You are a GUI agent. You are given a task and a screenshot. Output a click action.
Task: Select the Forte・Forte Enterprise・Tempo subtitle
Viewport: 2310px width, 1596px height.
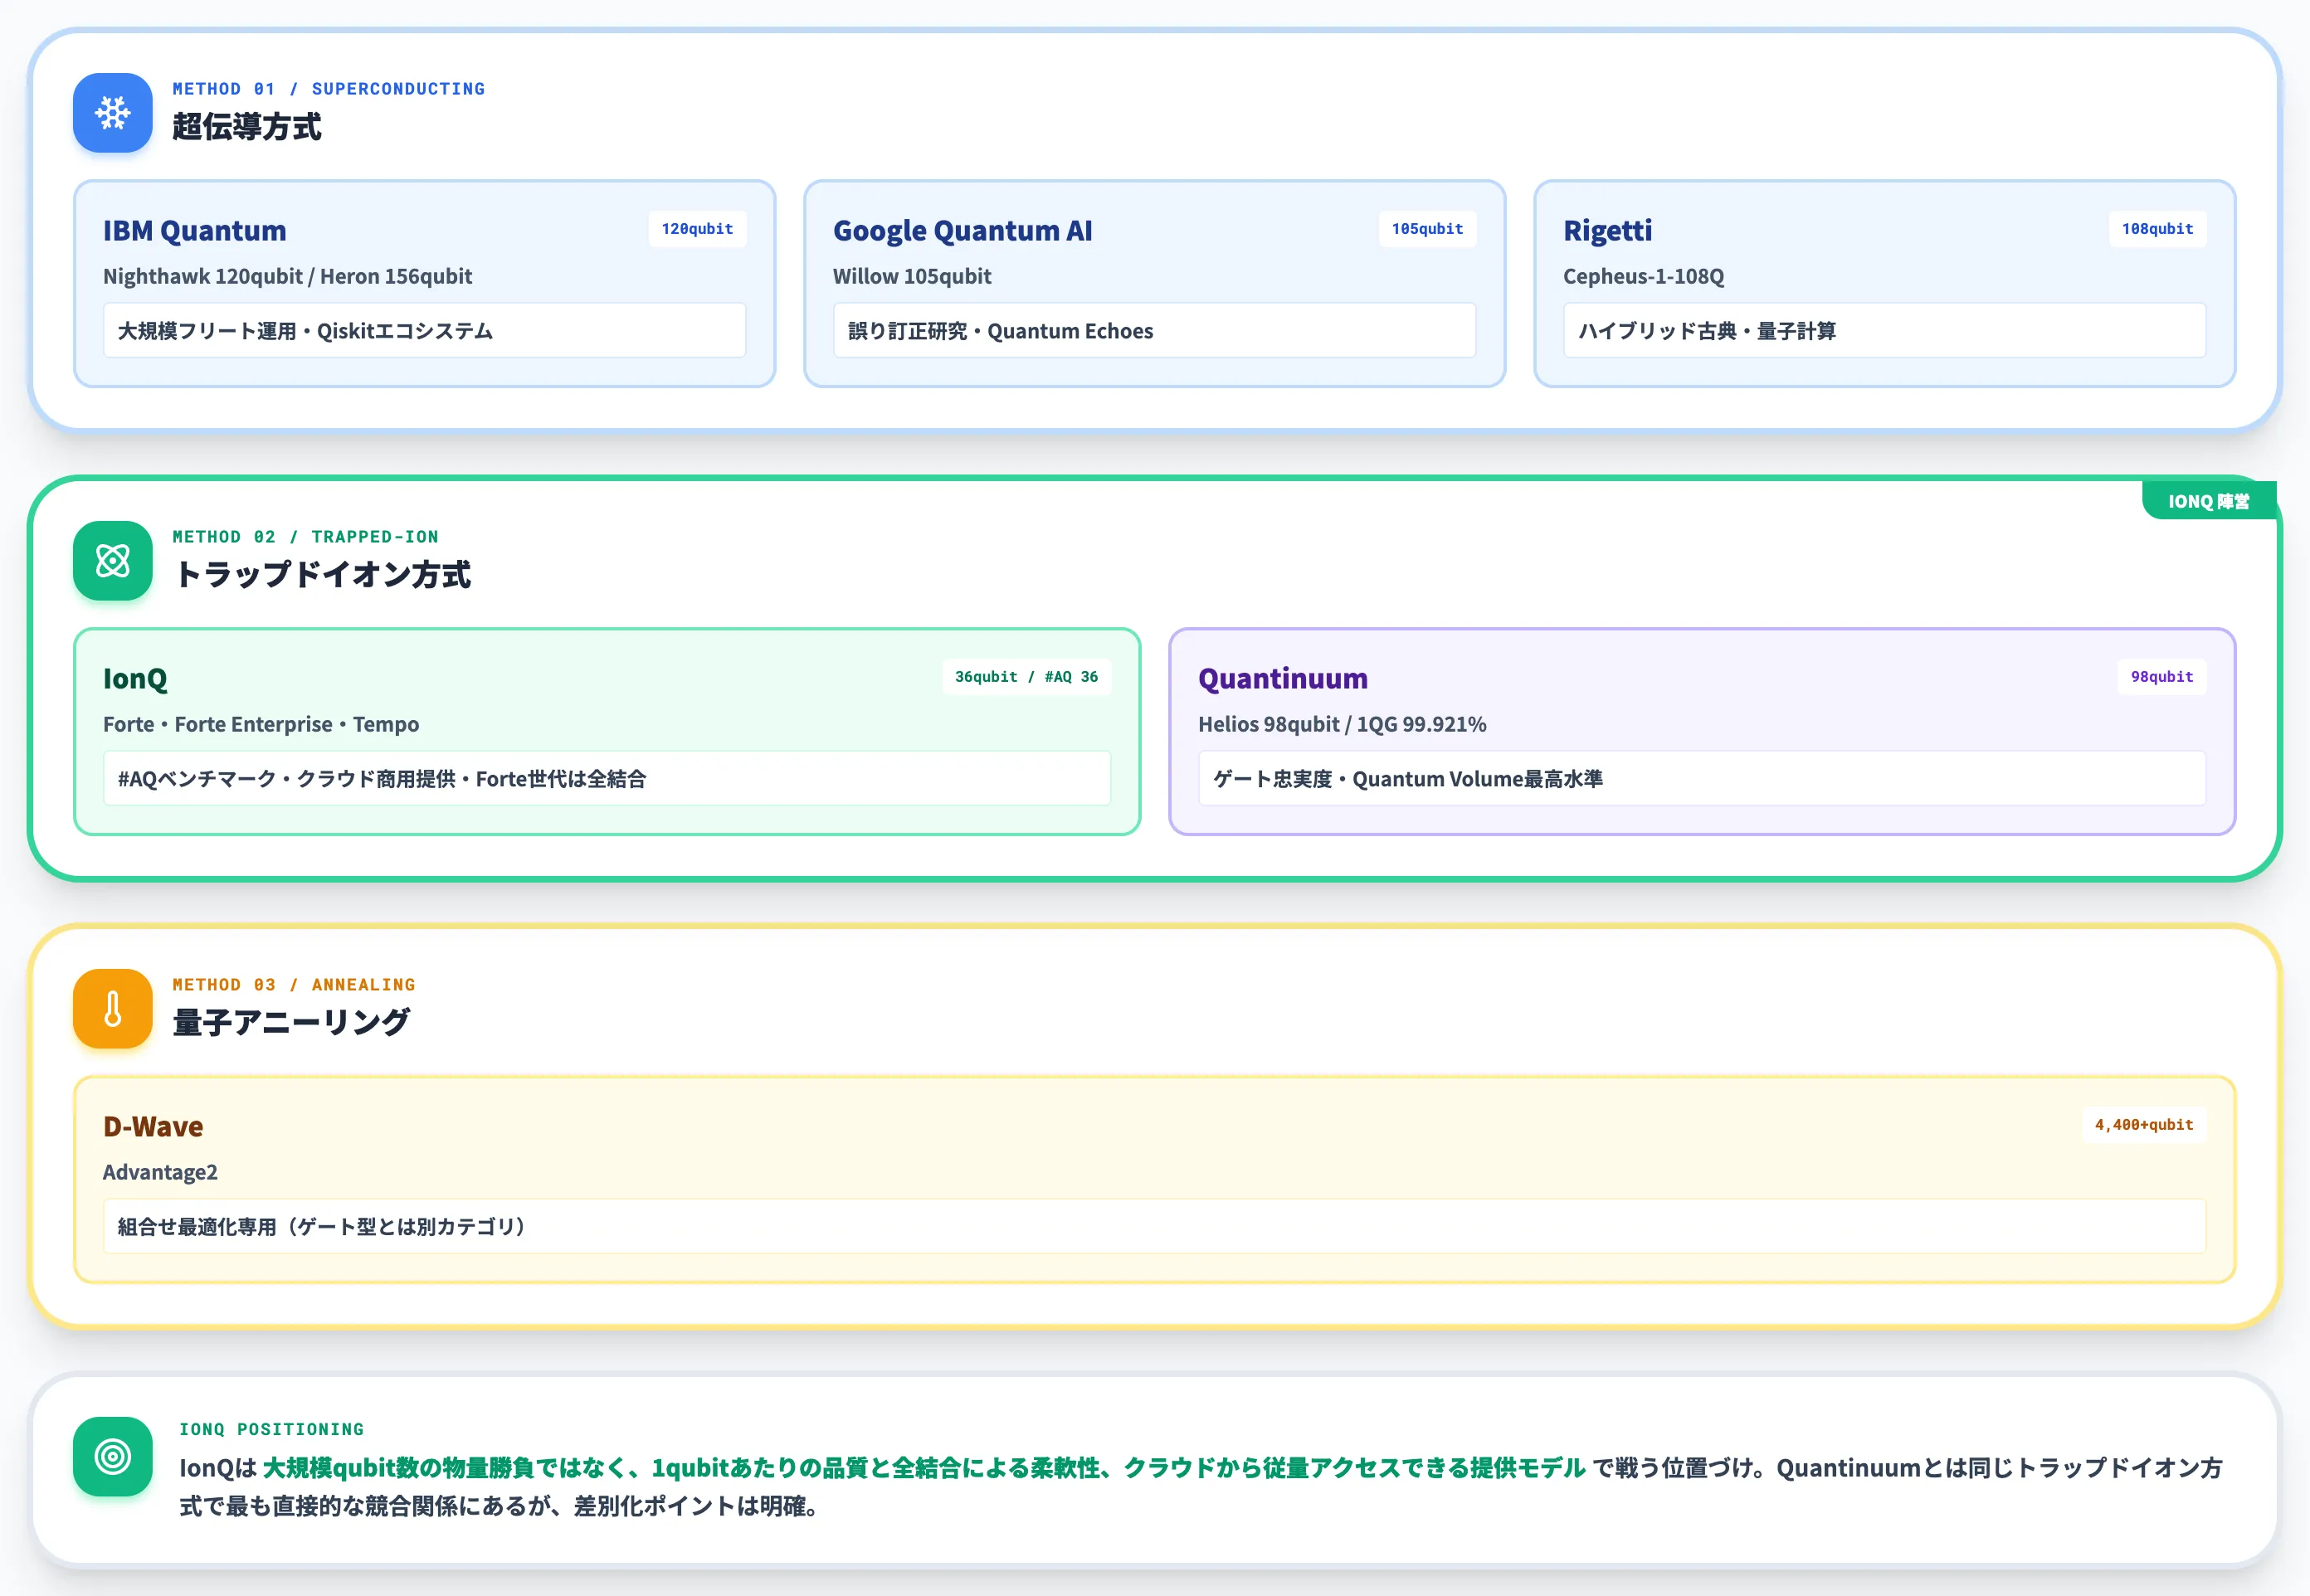(x=261, y=724)
